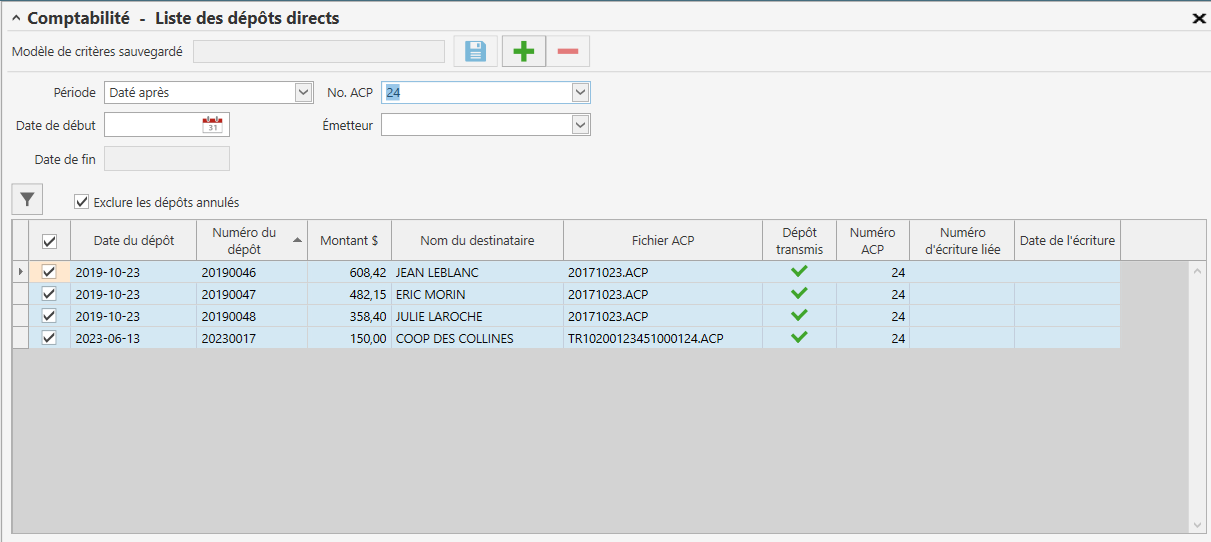Sort by the Date de l'écriture column header
This screenshot has width=1211, height=542.
coord(1067,240)
